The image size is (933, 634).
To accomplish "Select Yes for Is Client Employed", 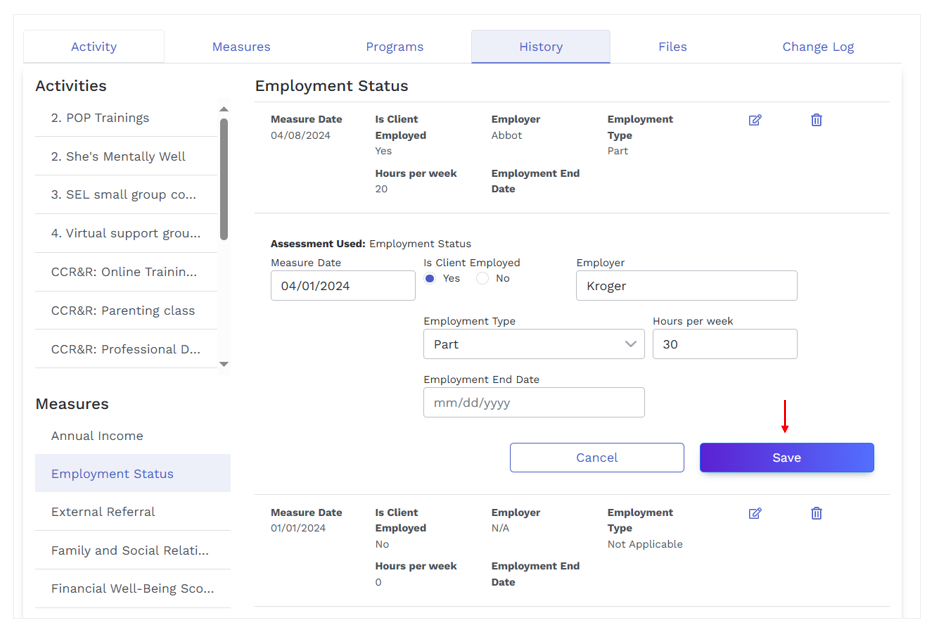I will [x=430, y=278].
